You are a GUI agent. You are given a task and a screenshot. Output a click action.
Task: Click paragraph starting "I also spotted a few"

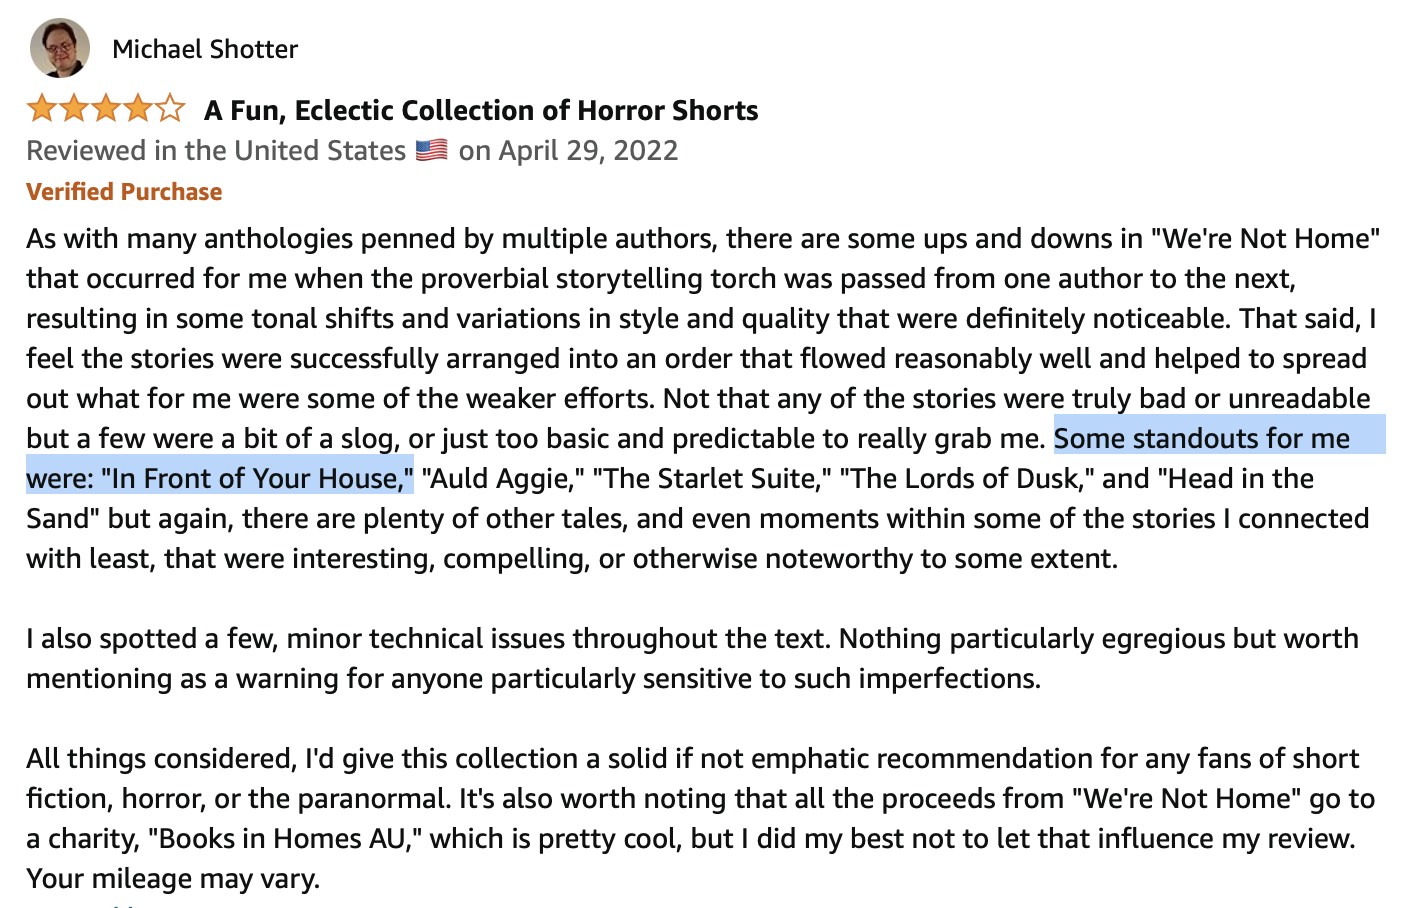692,659
